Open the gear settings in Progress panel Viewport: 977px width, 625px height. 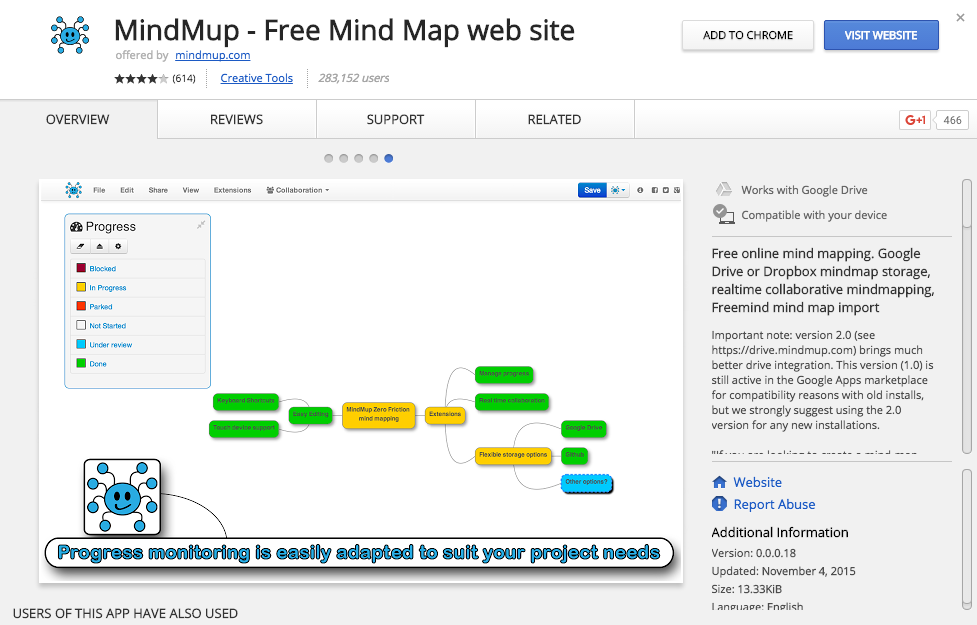click(x=118, y=246)
